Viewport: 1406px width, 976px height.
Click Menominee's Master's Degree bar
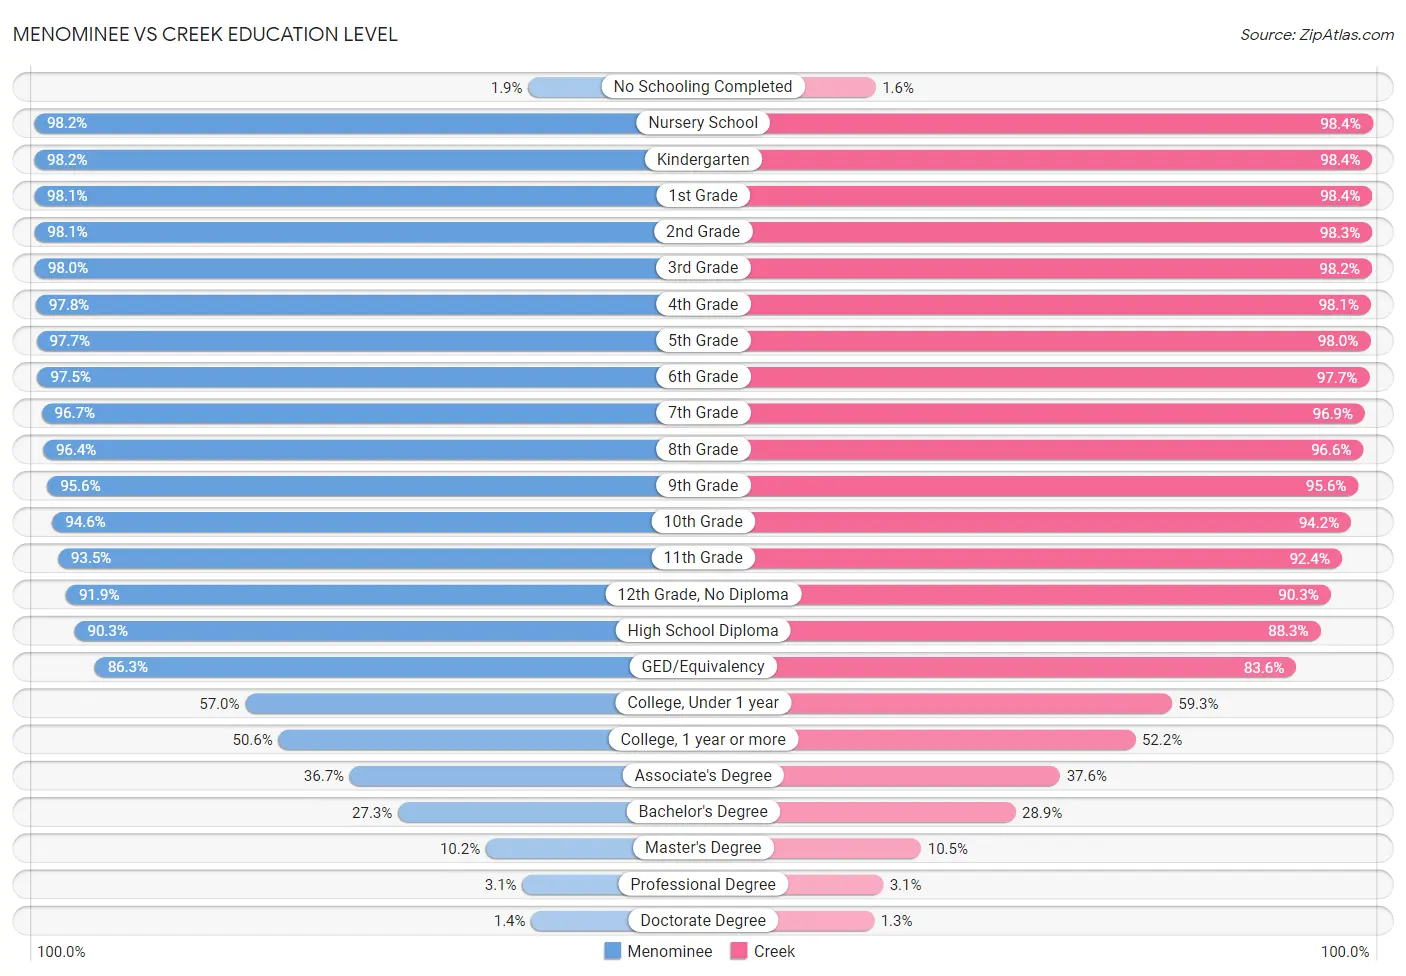pyautogui.click(x=559, y=848)
